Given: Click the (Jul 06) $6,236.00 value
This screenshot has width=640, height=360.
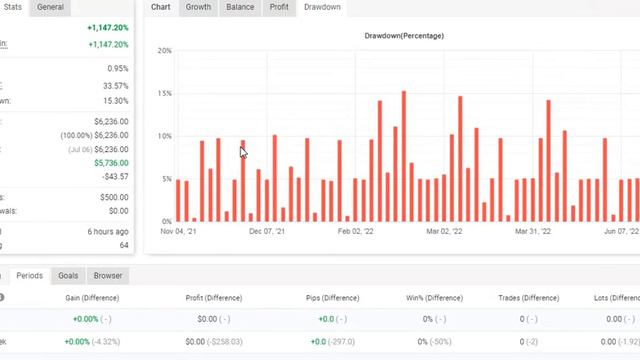Looking at the screenshot, I should coord(98,149).
